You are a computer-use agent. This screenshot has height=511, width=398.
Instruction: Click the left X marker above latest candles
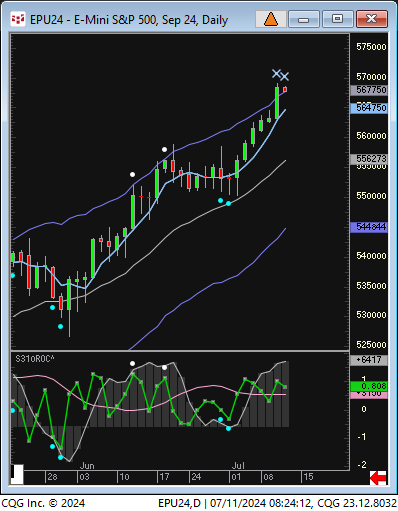click(276, 74)
